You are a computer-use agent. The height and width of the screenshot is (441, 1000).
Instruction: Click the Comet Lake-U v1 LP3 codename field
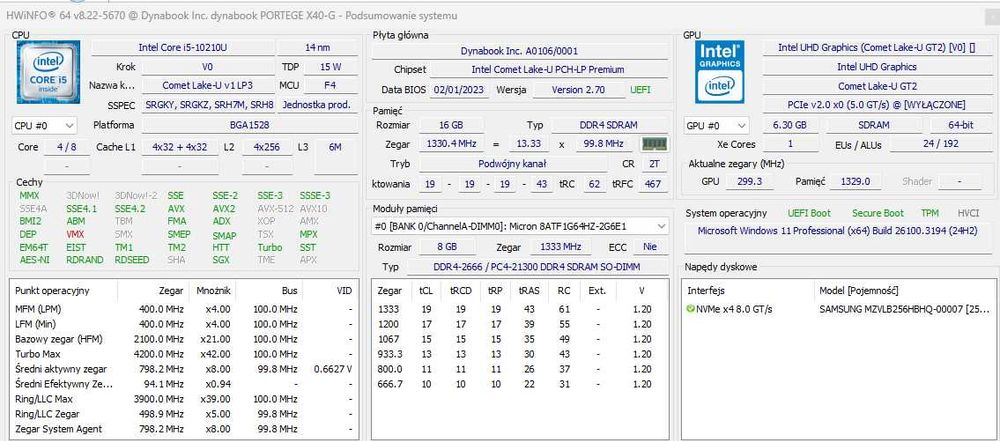pyautogui.click(x=207, y=85)
